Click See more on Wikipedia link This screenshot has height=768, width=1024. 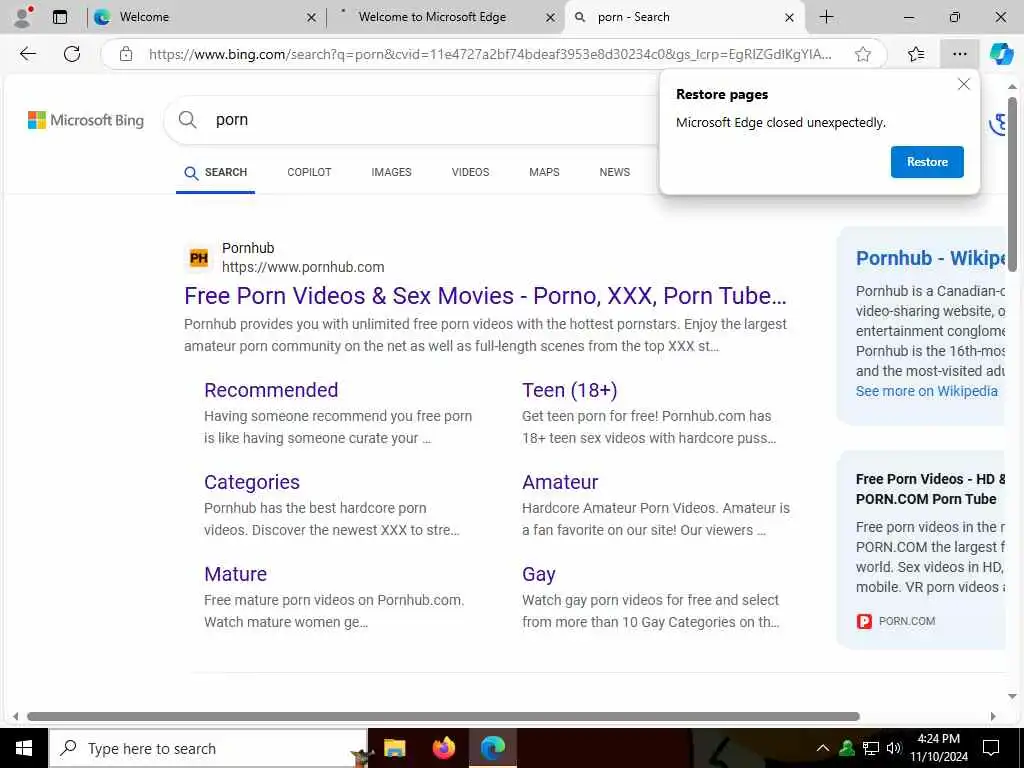click(927, 391)
